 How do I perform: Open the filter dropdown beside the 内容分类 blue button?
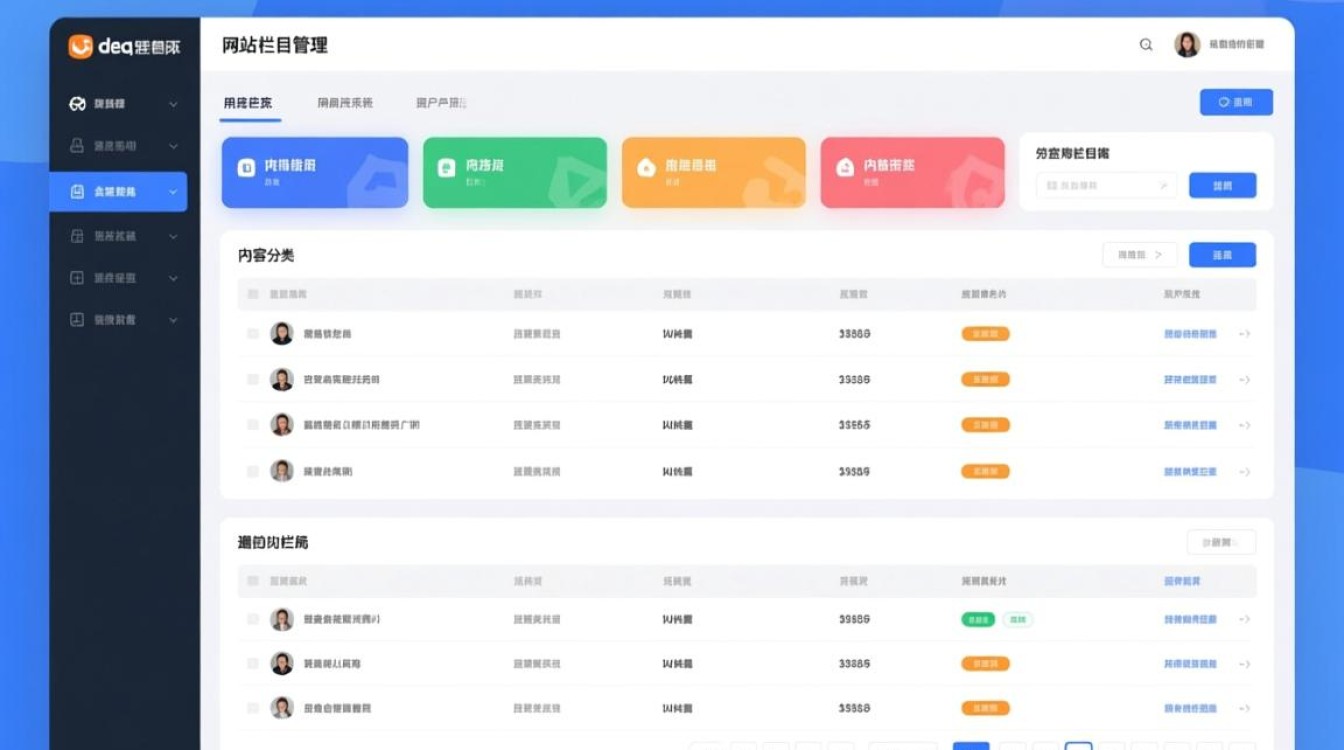[x=1139, y=254]
